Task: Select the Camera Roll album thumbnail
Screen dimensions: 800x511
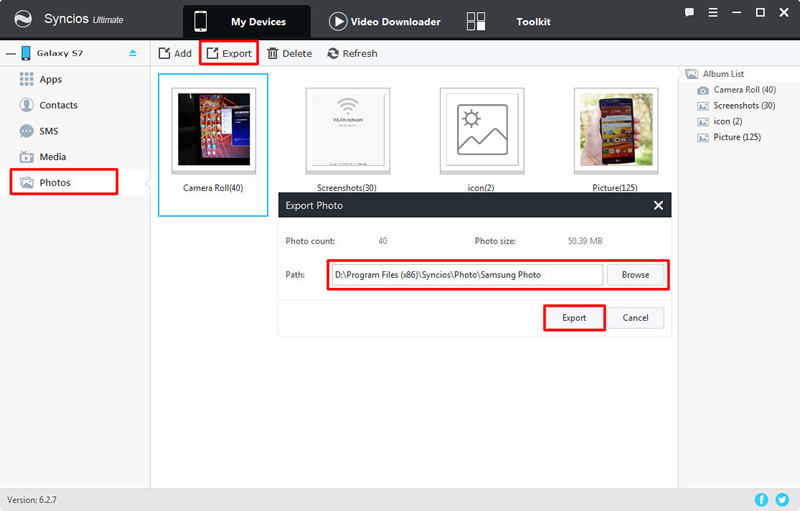Action: 214,130
